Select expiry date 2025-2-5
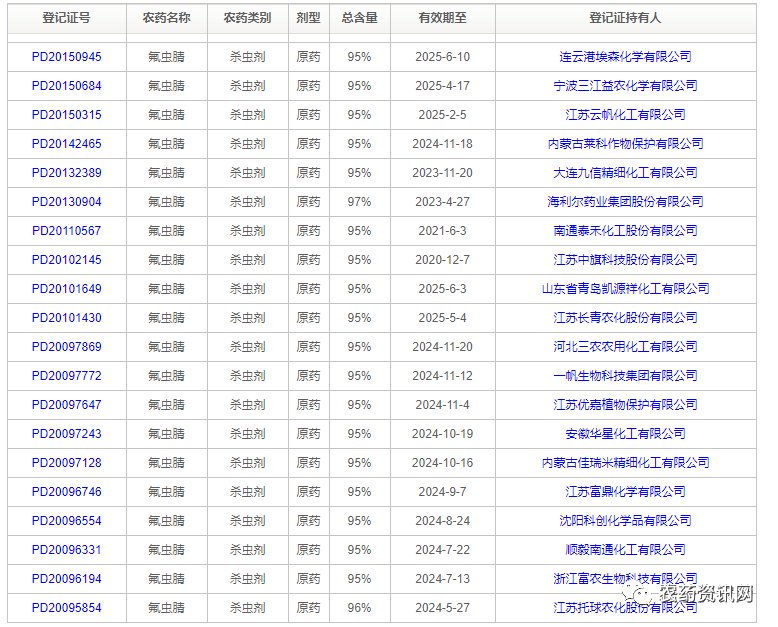Image resolution: width=778 pixels, height=627 pixels. (x=443, y=115)
